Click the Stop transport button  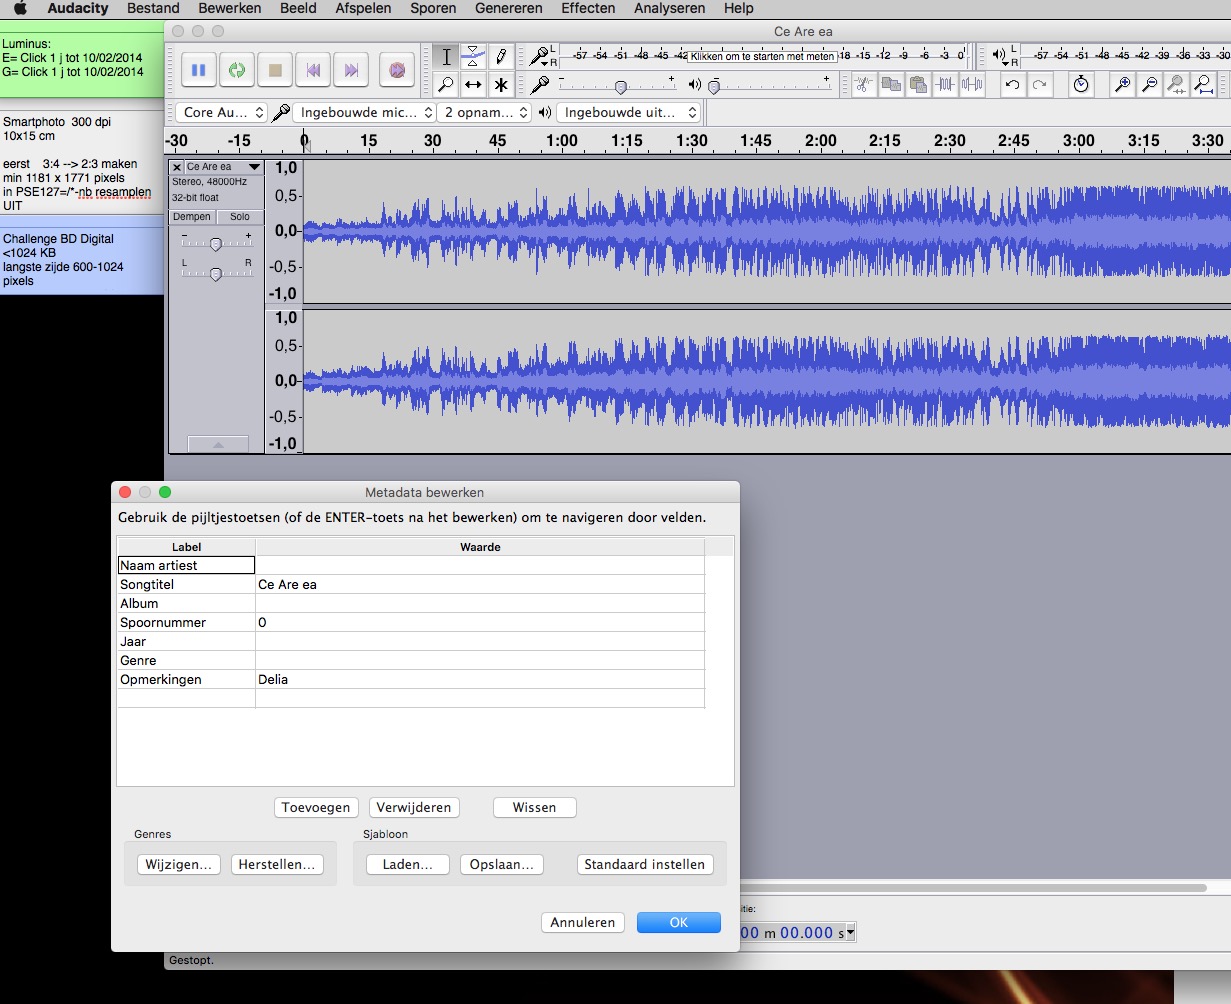[275, 70]
